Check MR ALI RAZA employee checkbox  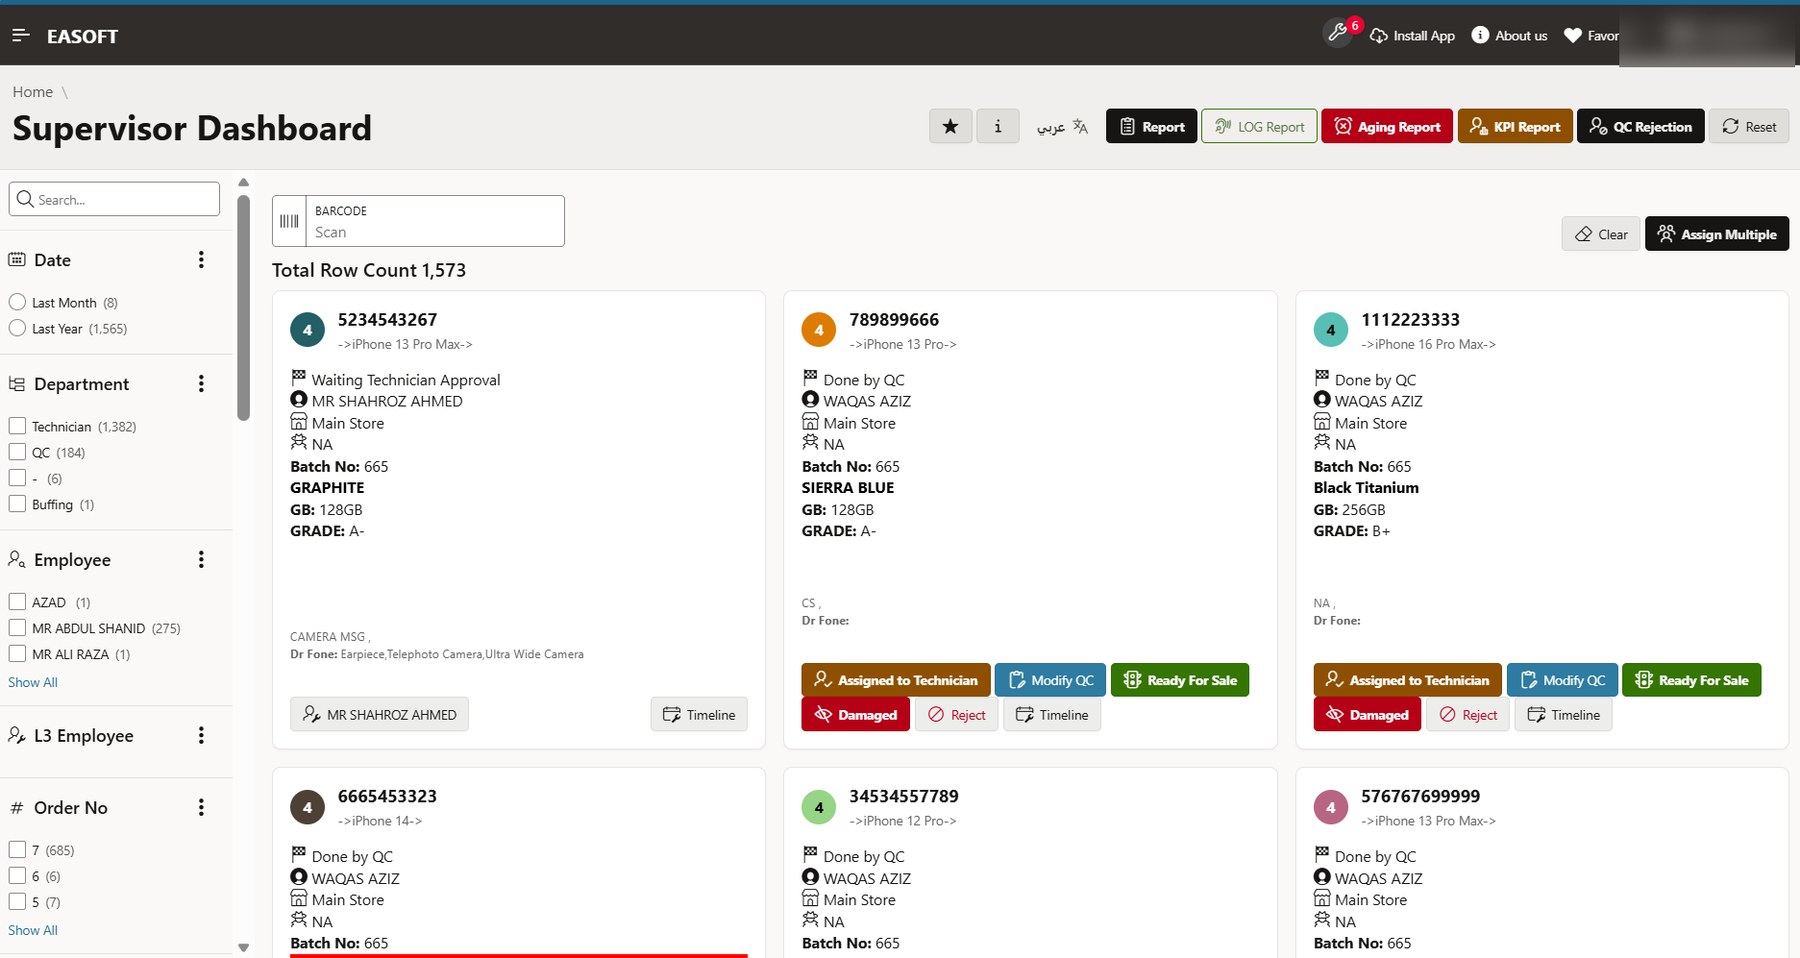17,654
